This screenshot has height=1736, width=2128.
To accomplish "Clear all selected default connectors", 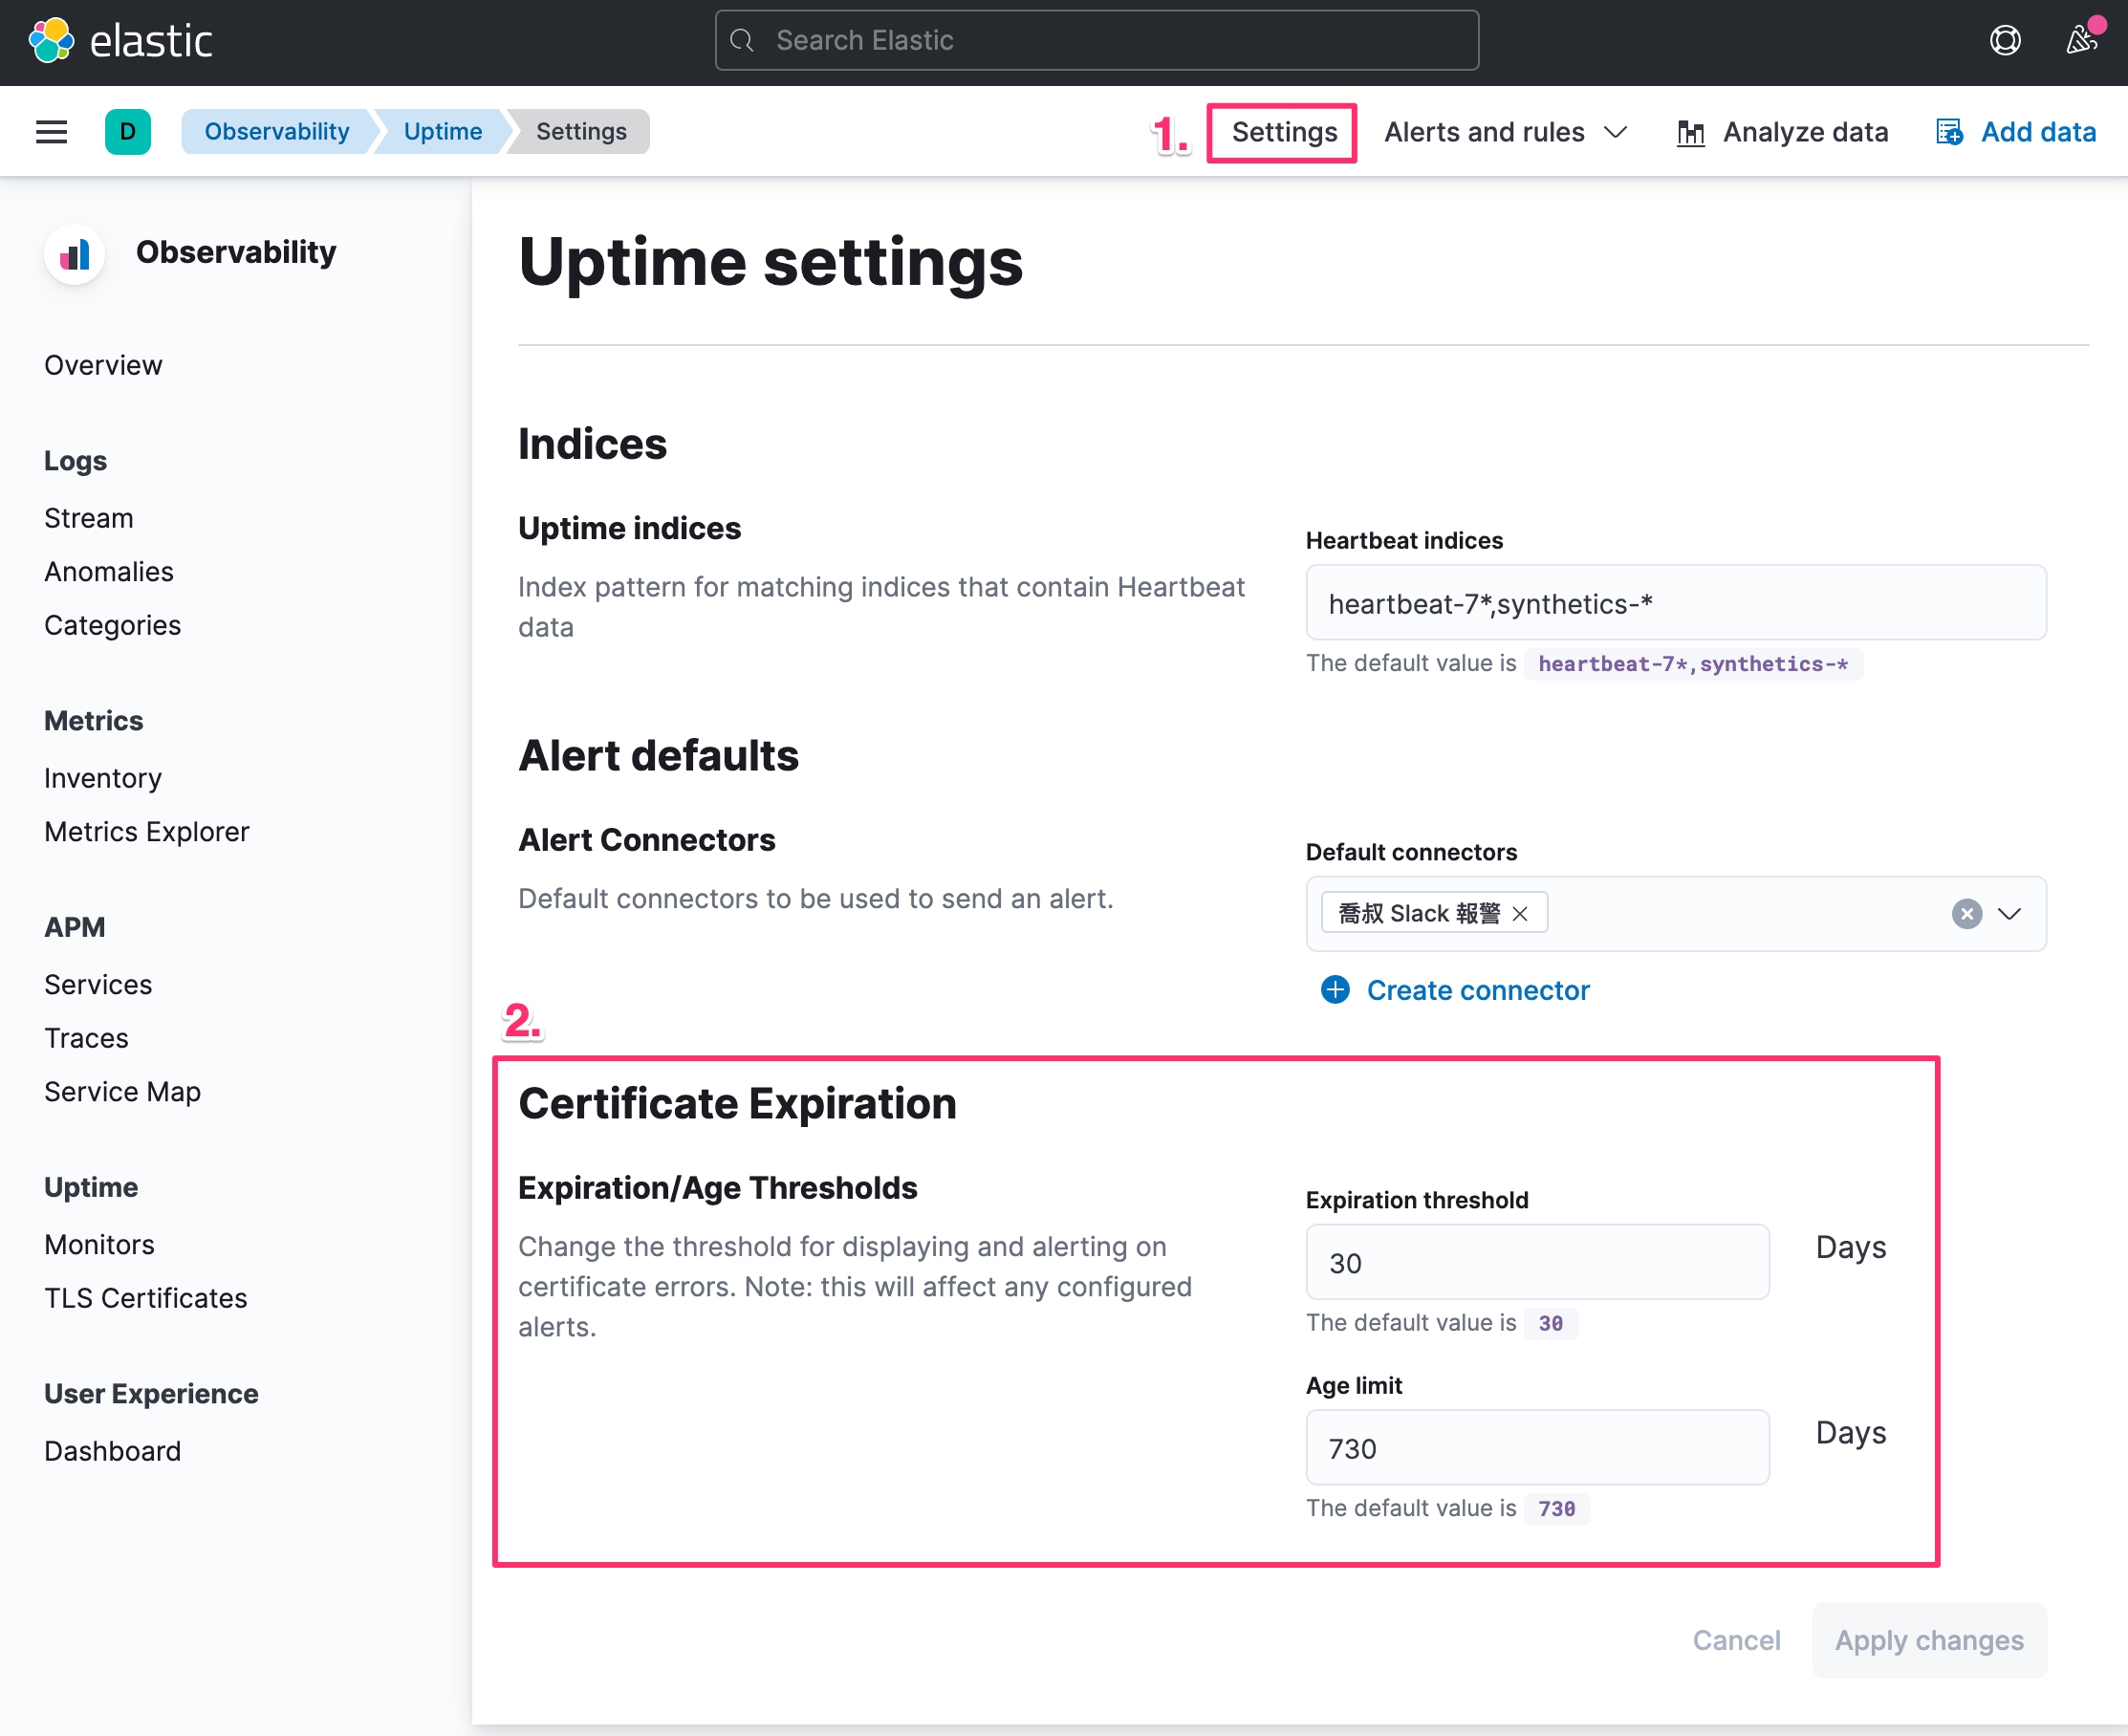I will tap(1967, 913).
